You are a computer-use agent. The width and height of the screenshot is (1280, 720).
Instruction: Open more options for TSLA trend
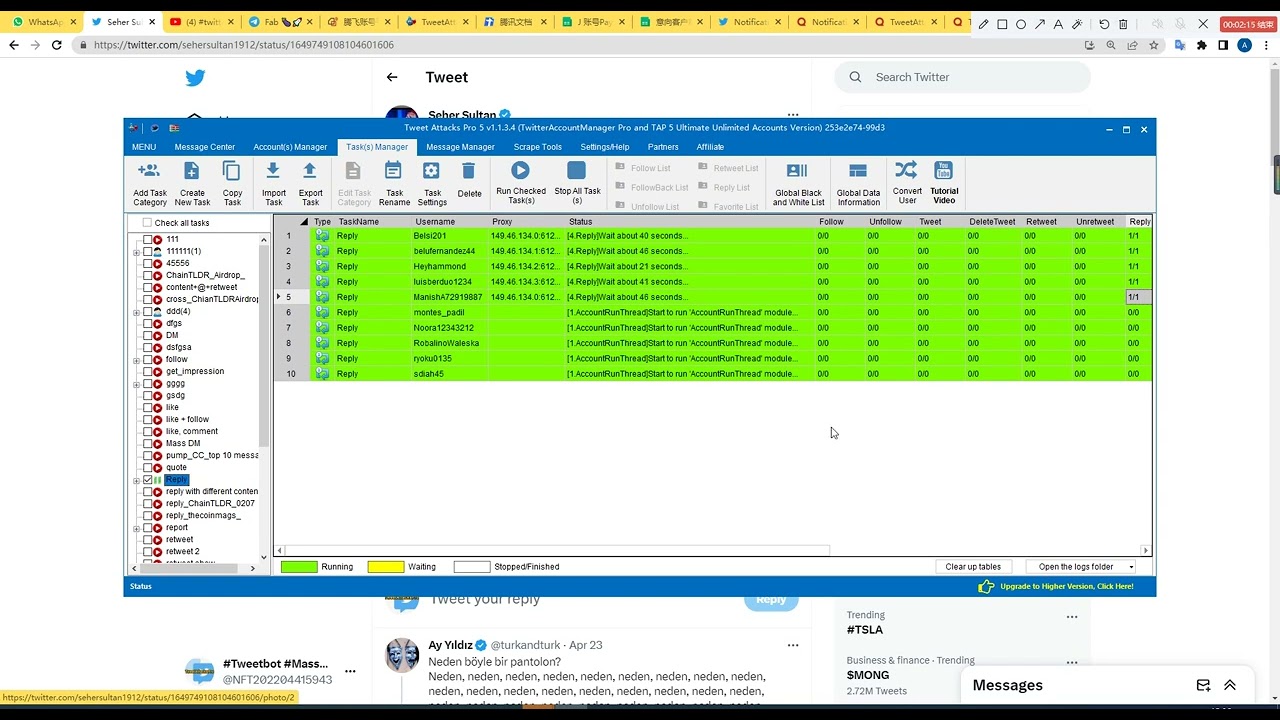[1072, 617]
